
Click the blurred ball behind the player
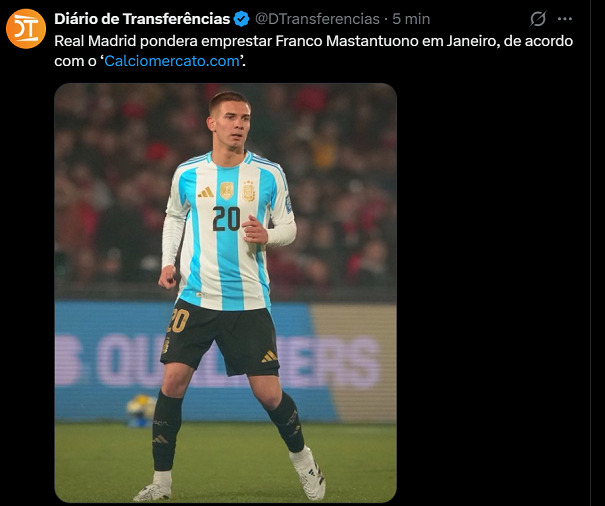tap(142, 410)
